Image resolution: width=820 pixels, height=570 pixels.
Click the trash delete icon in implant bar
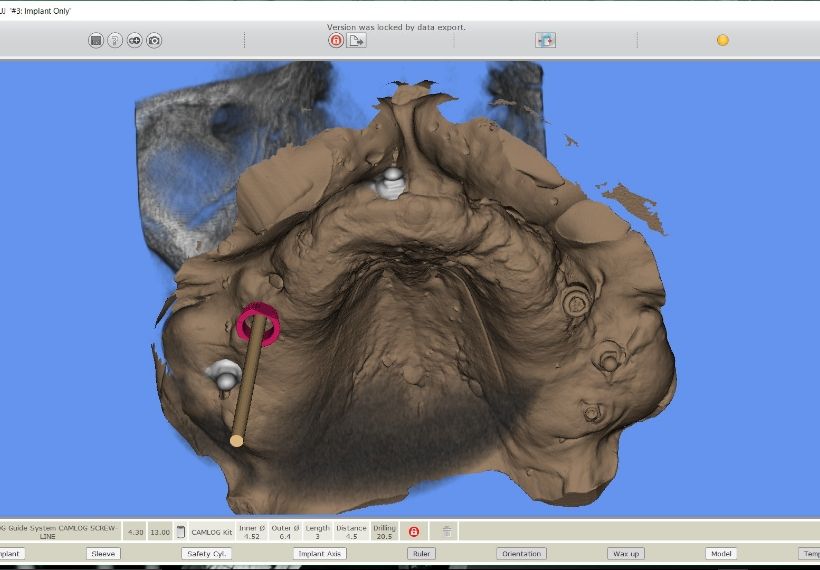pos(447,531)
